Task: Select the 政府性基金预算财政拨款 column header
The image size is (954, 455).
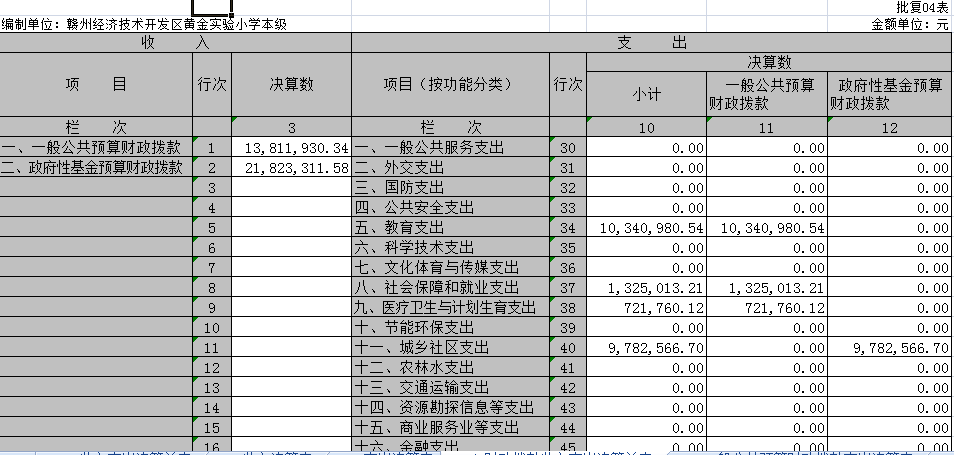Action: click(x=890, y=94)
